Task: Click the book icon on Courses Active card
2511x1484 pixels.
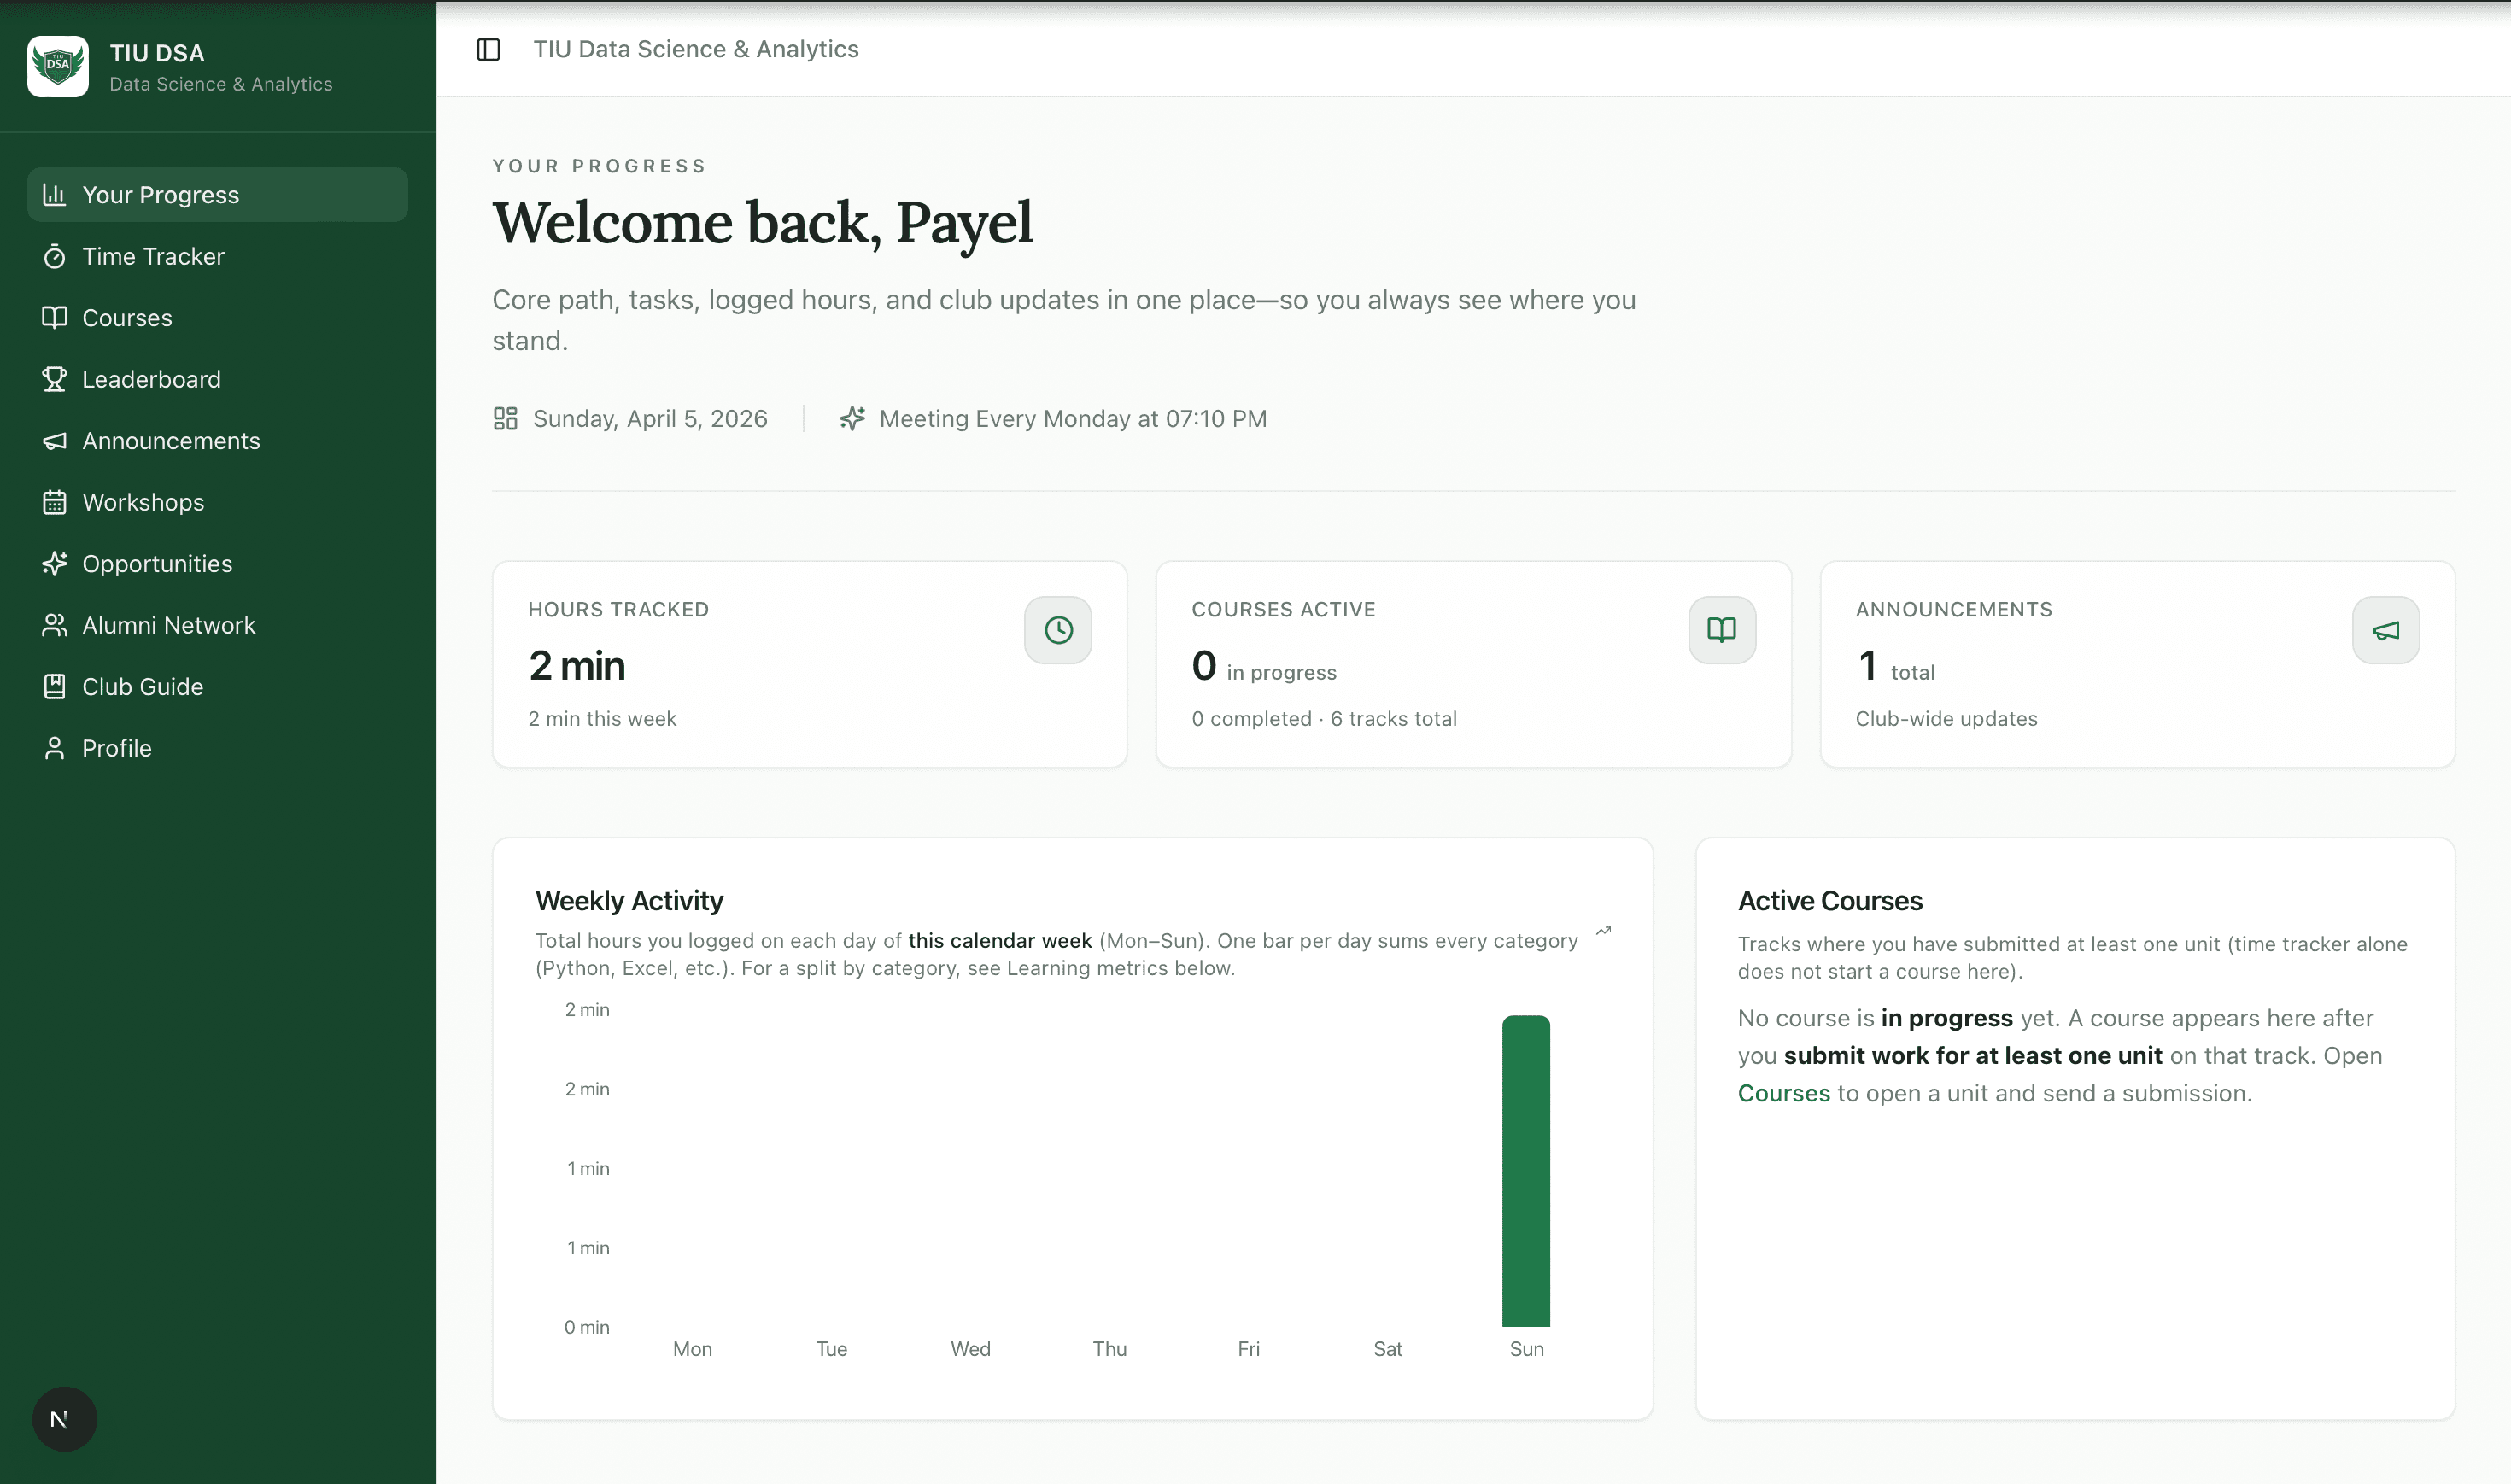Action: (x=1721, y=629)
